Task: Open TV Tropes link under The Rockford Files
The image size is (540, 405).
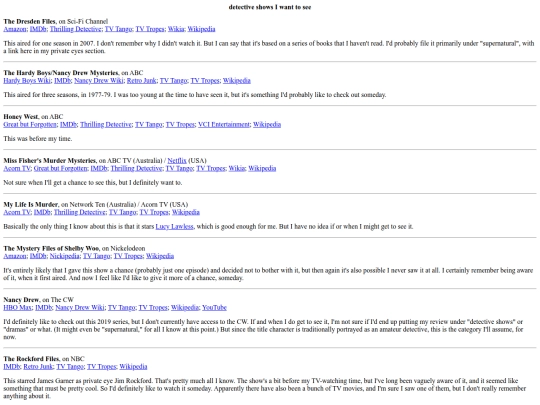Action: [x=102, y=367]
